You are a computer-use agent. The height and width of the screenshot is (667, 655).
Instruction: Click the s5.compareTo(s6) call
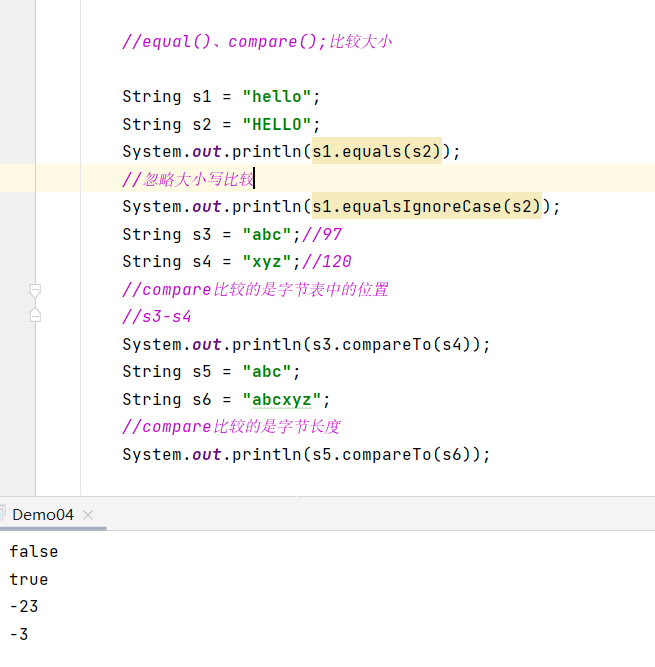pyautogui.click(x=406, y=454)
